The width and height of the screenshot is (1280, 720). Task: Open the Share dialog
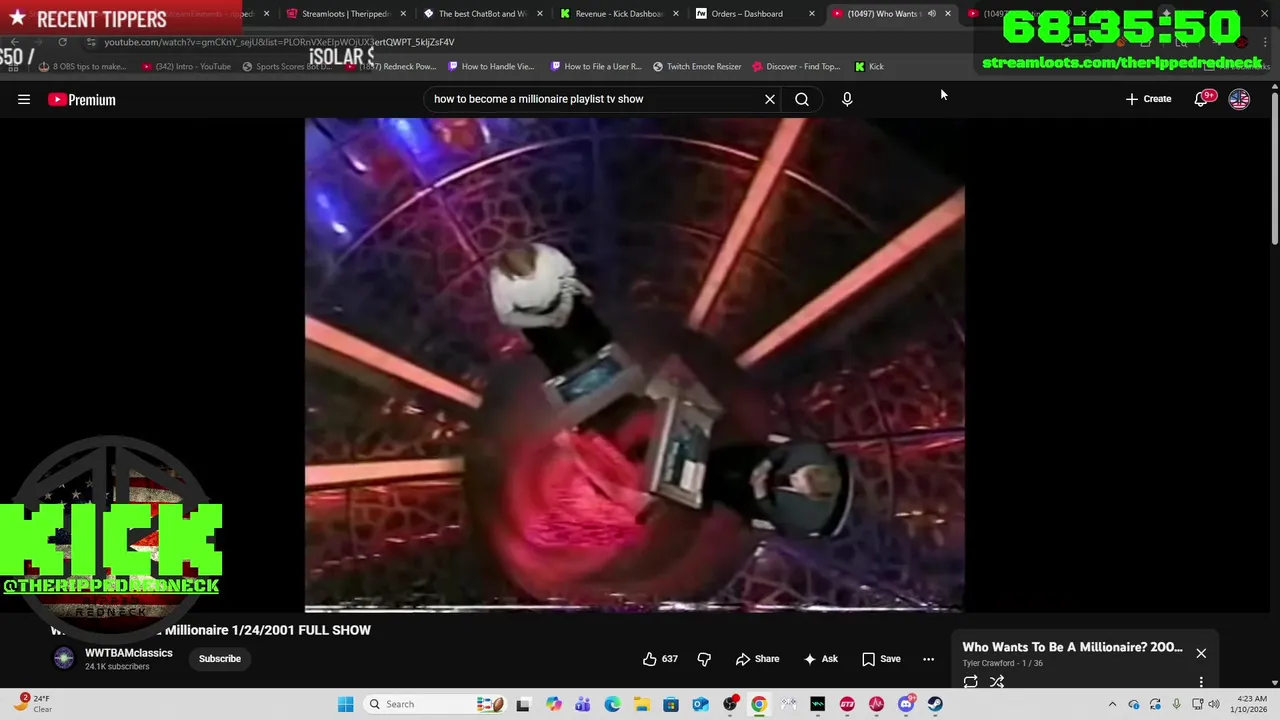pos(757,659)
